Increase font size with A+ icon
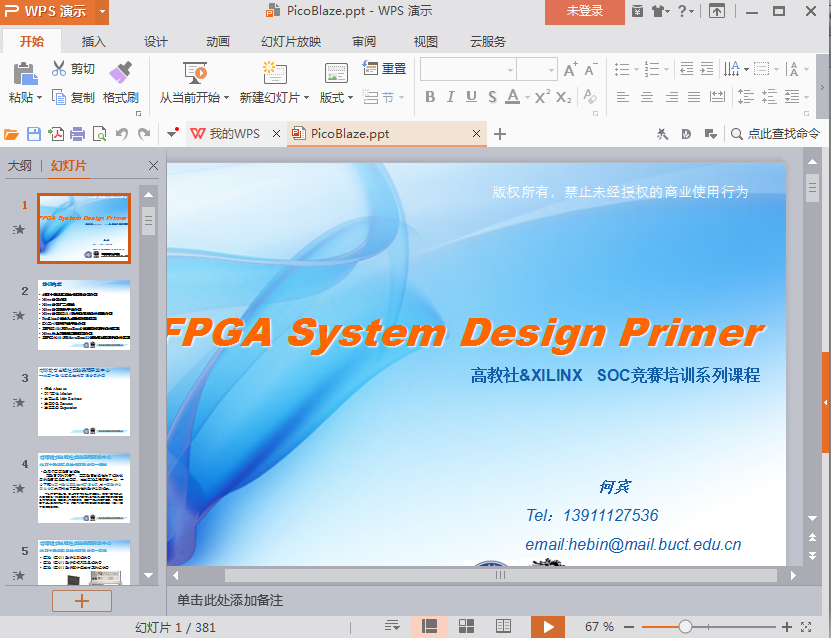 [570, 69]
